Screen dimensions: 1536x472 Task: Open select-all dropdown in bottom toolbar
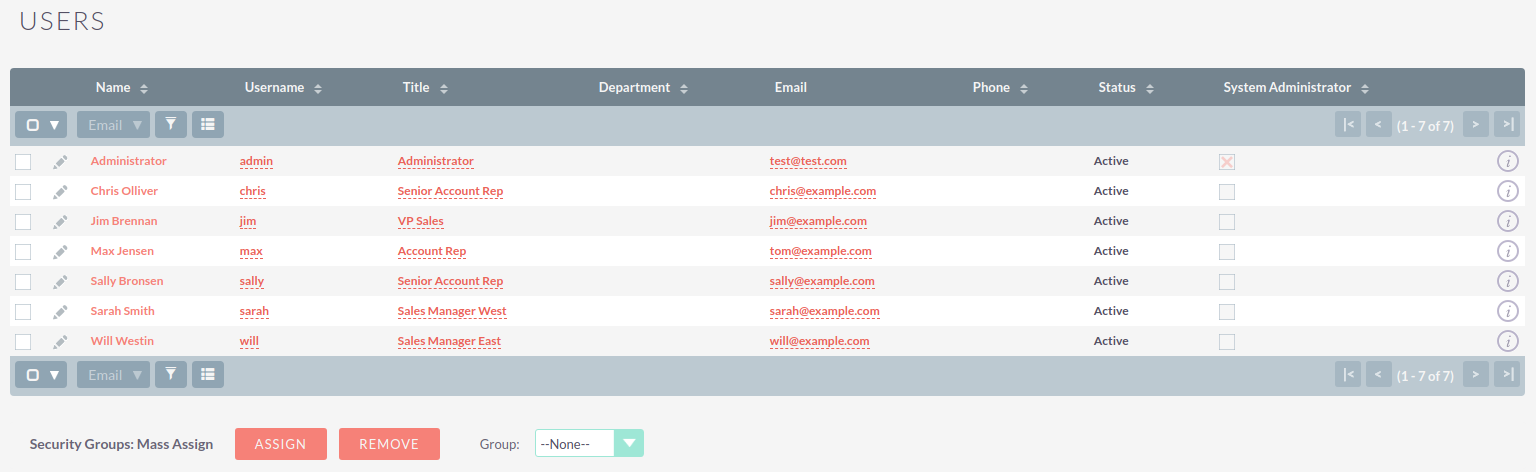41,374
